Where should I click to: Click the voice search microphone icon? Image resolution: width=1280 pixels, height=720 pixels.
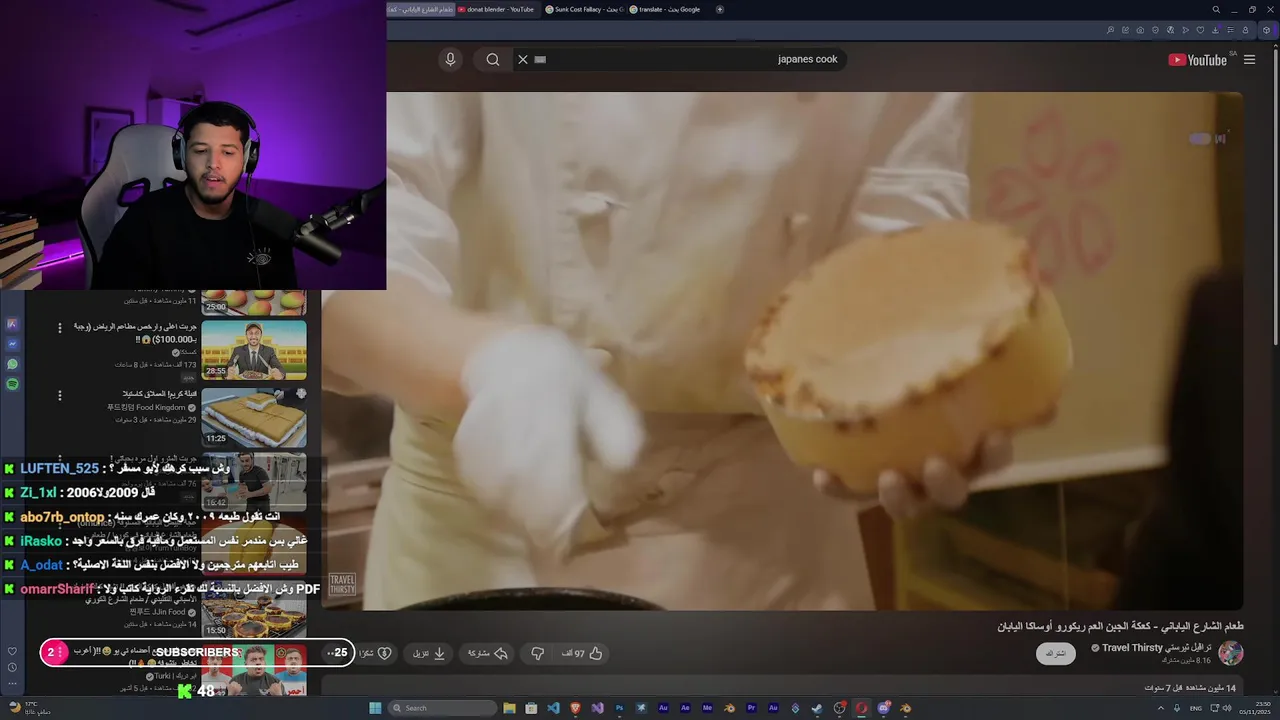pyautogui.click(x=450, y=59)
